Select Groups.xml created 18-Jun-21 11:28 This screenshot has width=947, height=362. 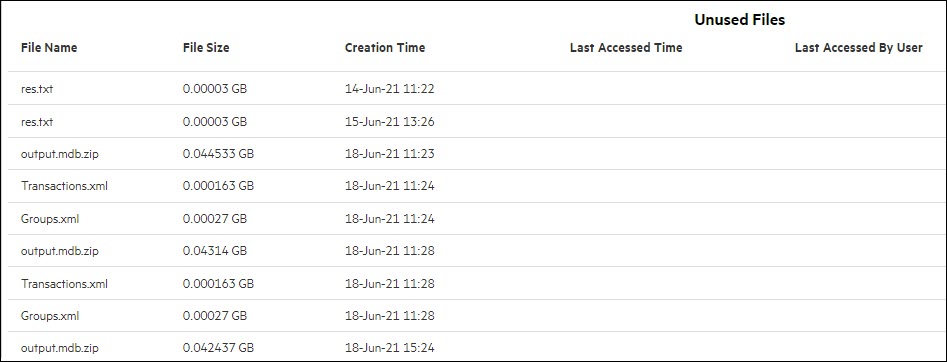point(474,315)
